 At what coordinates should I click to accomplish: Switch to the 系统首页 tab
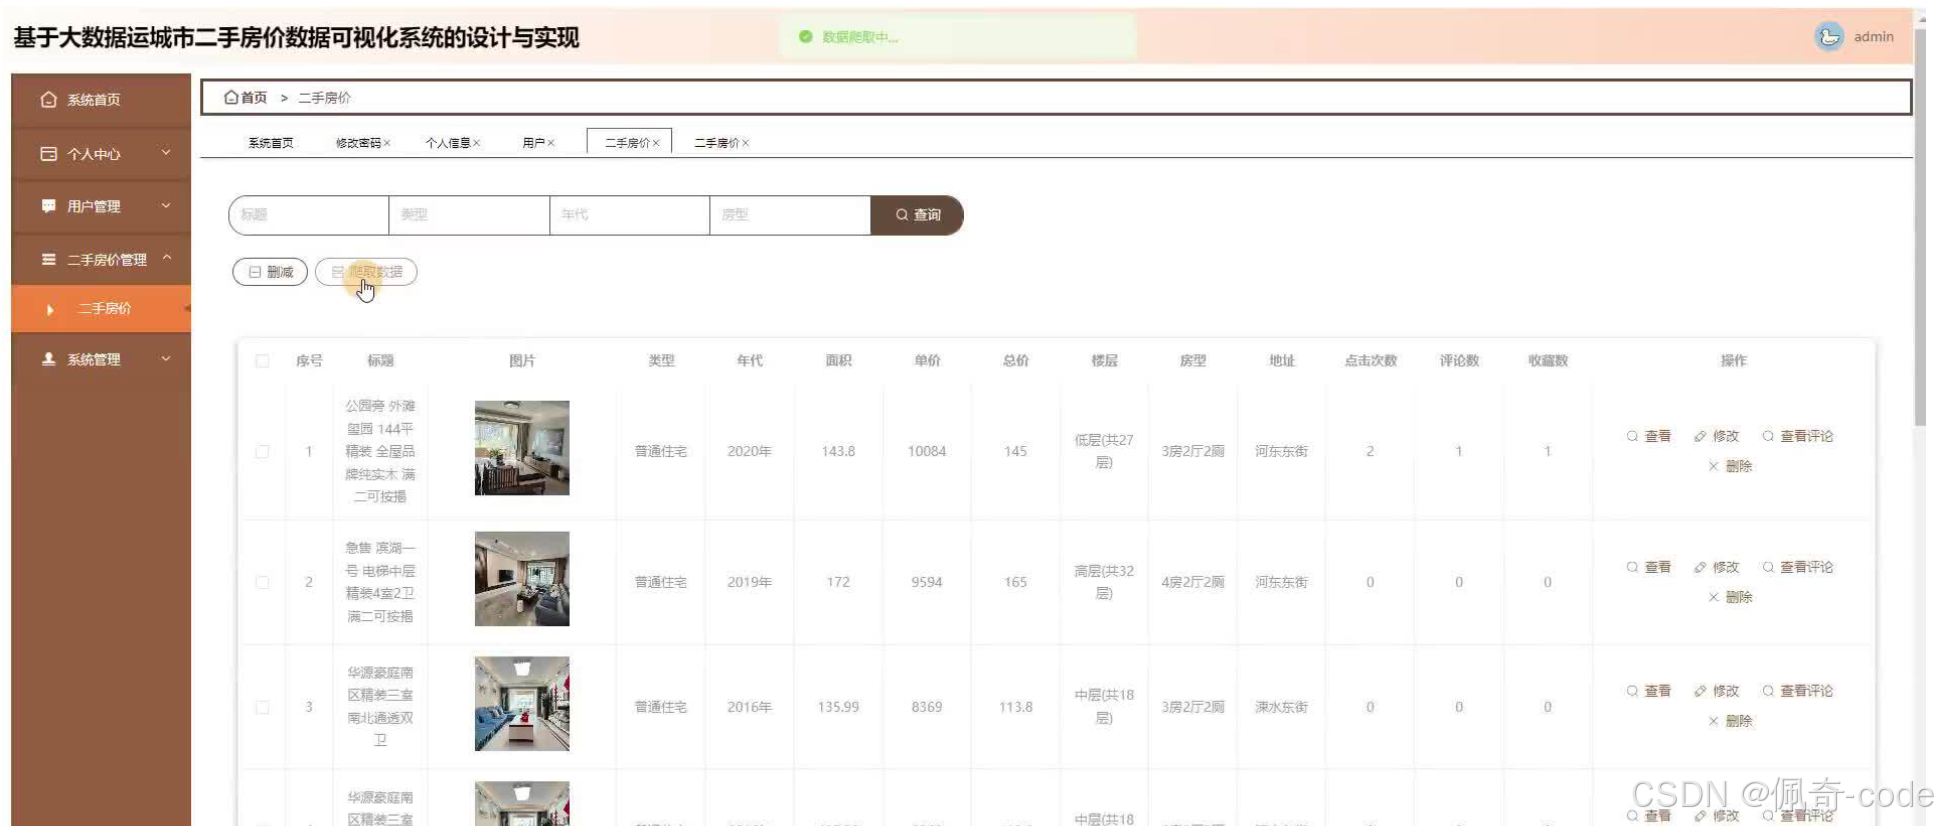coord(271,143)
